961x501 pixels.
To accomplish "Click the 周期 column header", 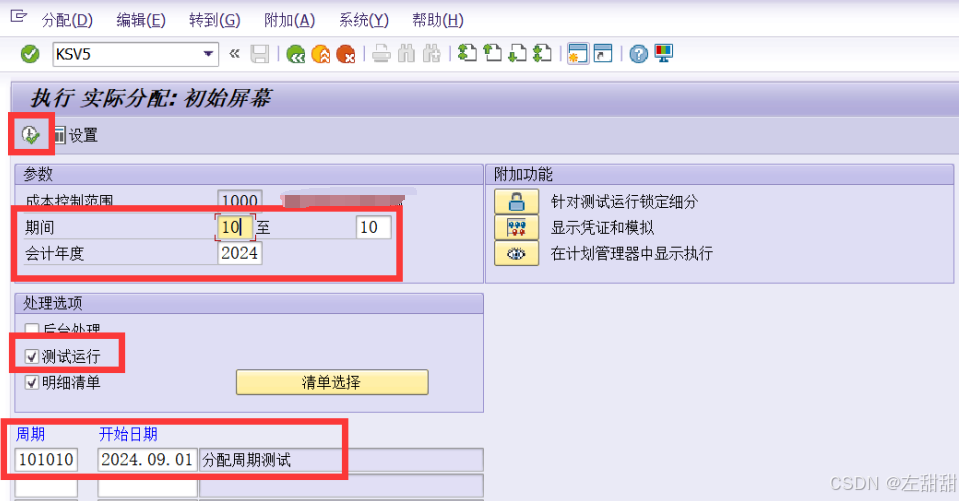I will pos(30,434).
